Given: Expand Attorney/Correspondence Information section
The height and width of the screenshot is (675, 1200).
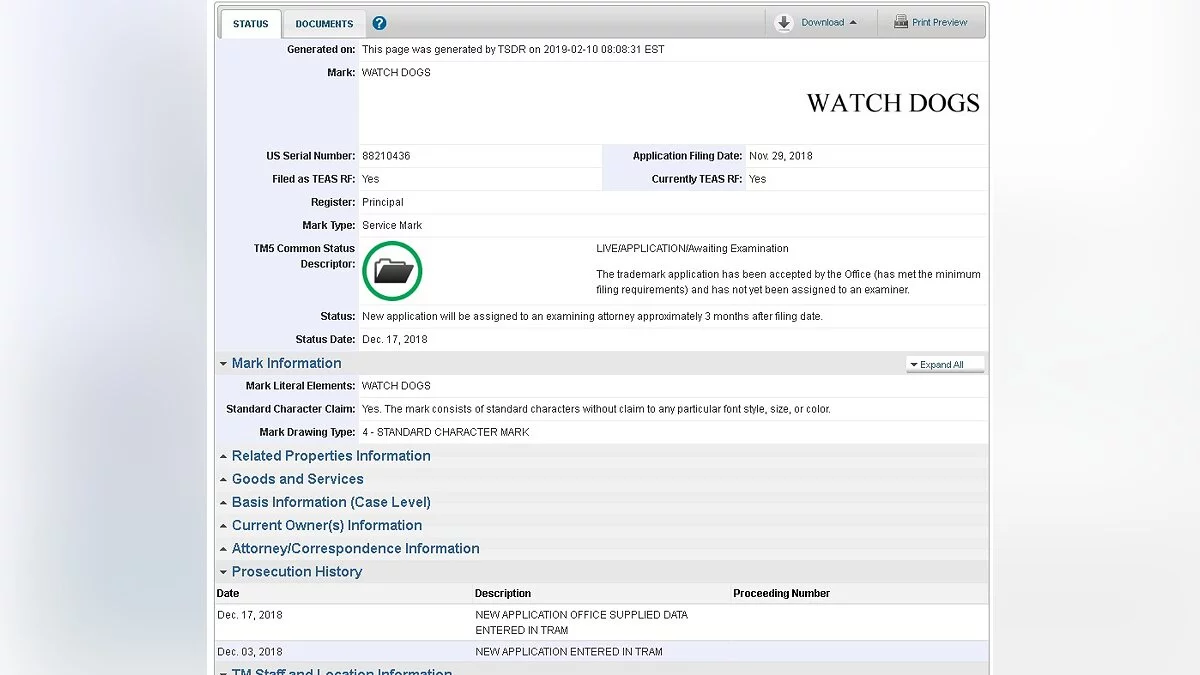Looking at the screenshot, I should 355,548.
